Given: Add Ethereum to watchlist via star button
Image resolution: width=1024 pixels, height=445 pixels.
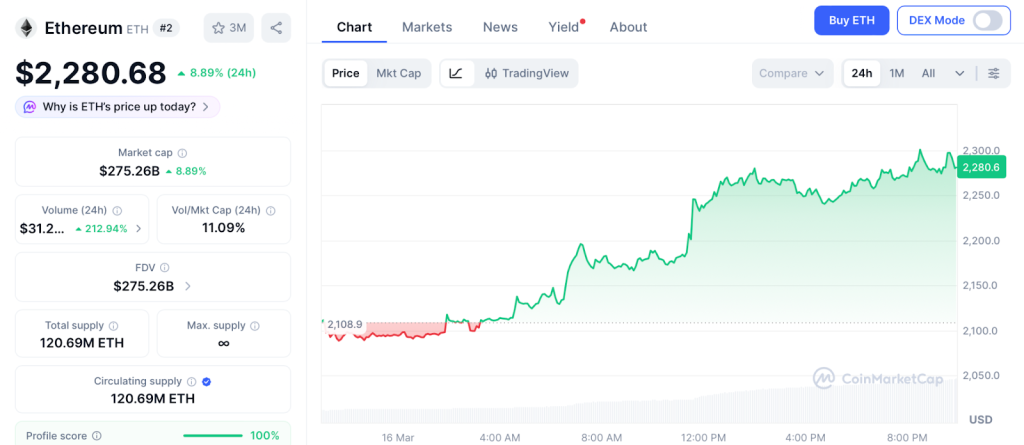Looking at the screenshot, I should tap(228, 28).
